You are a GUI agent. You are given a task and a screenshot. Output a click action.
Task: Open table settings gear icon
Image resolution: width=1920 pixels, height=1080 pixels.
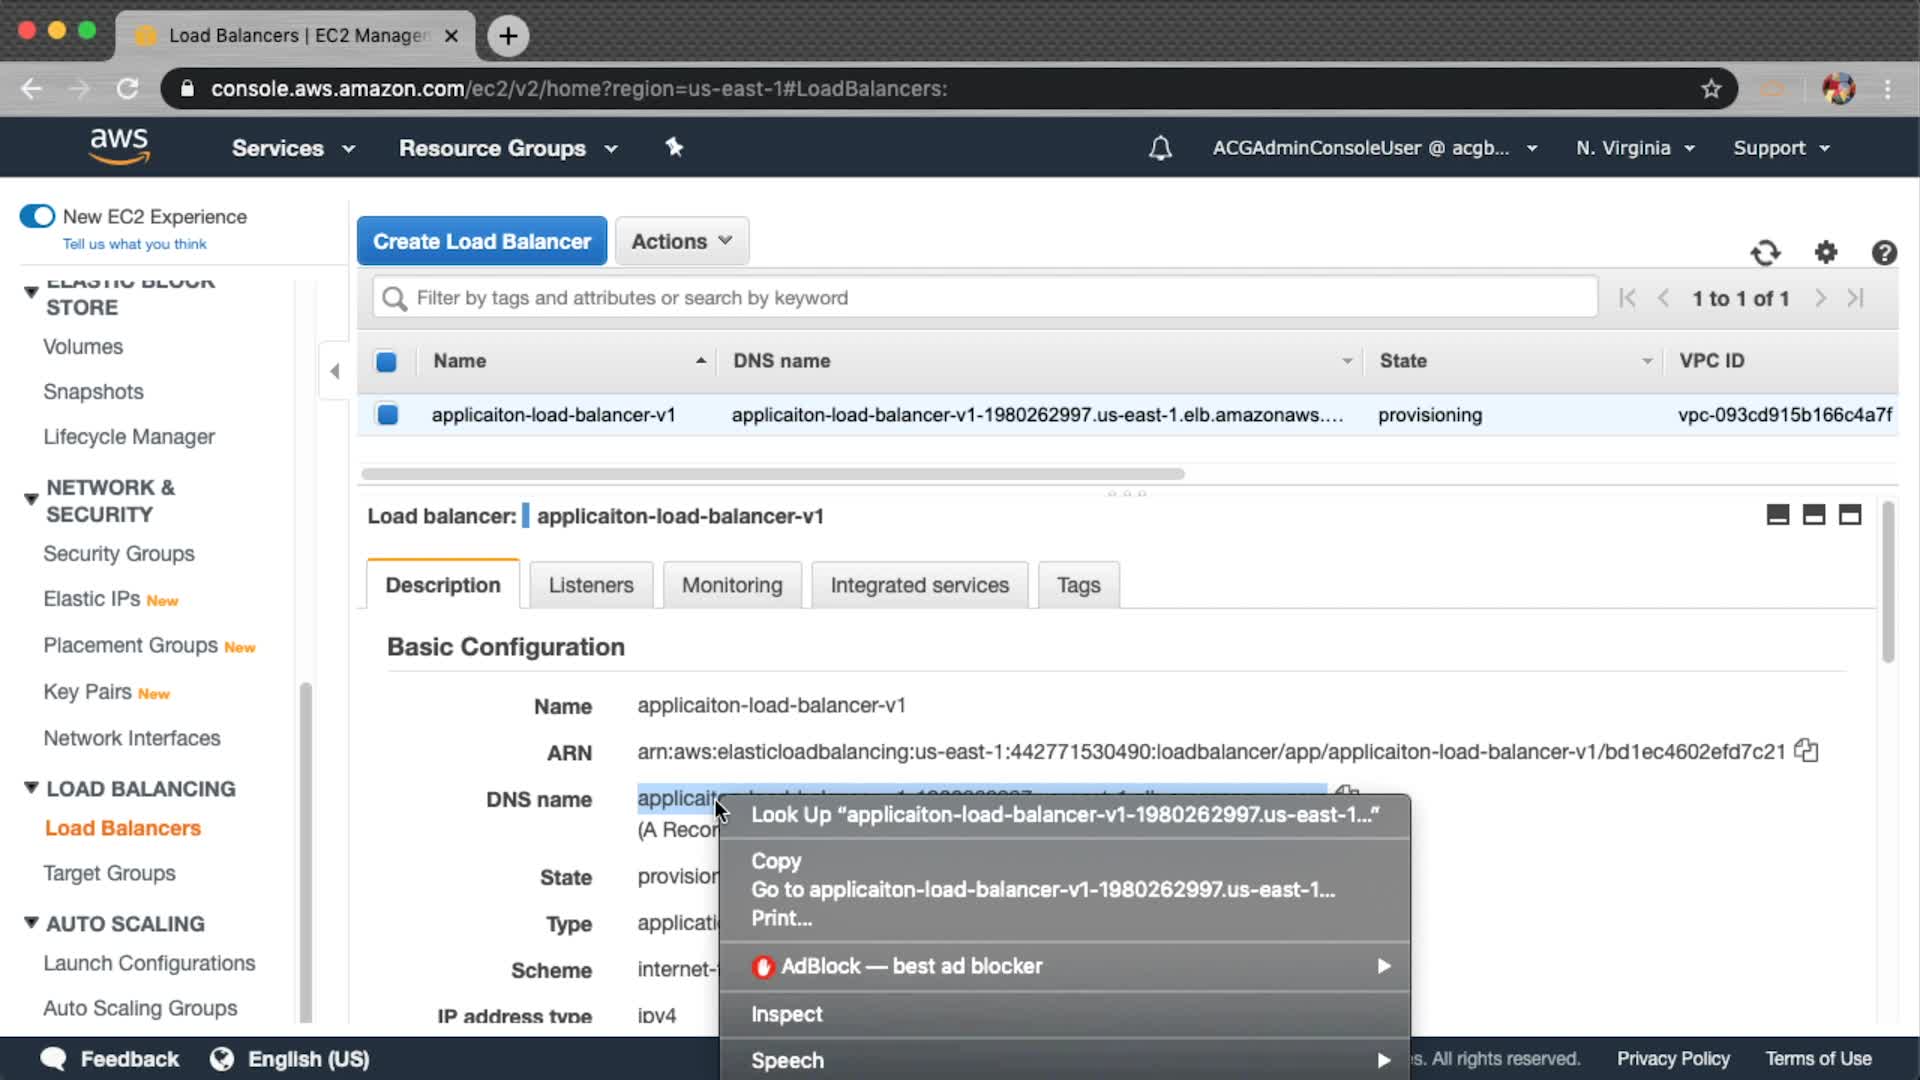(x=1826, y=253)
